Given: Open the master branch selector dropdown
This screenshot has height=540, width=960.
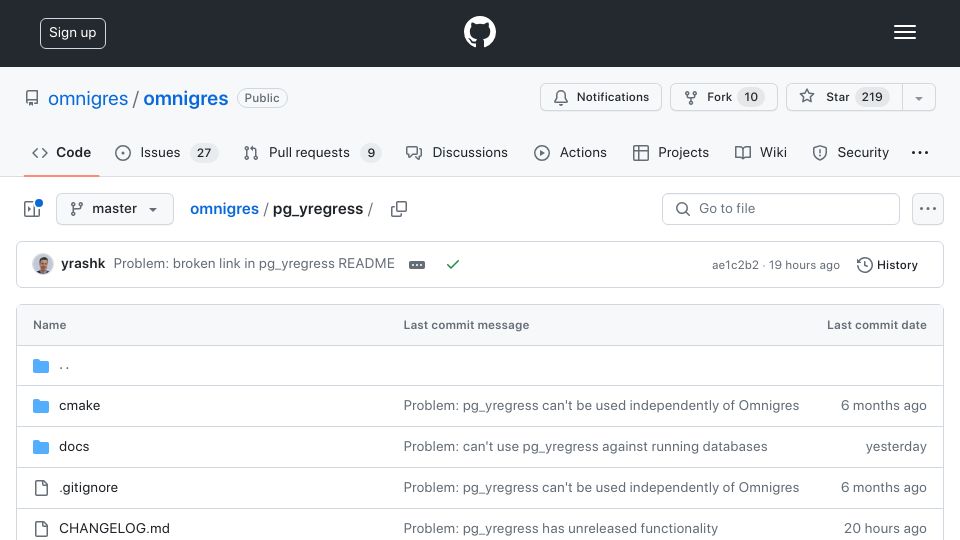Looking at the screenshot, I should (x=115, y=209).
